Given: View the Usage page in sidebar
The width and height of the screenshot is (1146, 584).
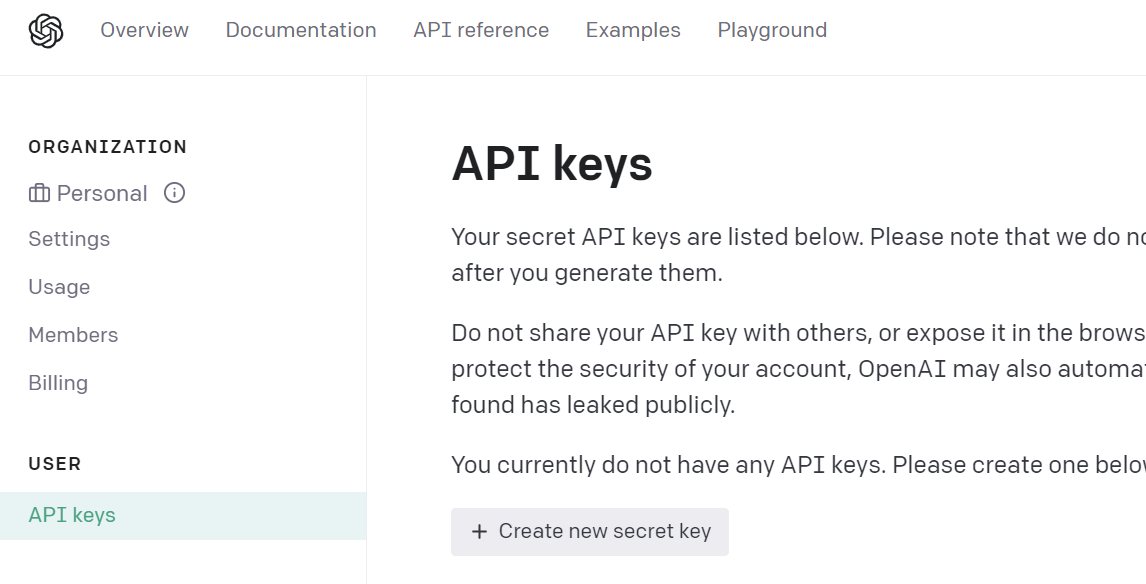Looking at the screenshot, I should (59, 287).
